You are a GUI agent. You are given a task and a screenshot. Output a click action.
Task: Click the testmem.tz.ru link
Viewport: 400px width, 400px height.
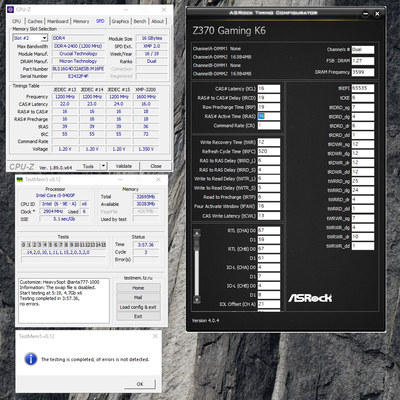(x=138, y=278)
